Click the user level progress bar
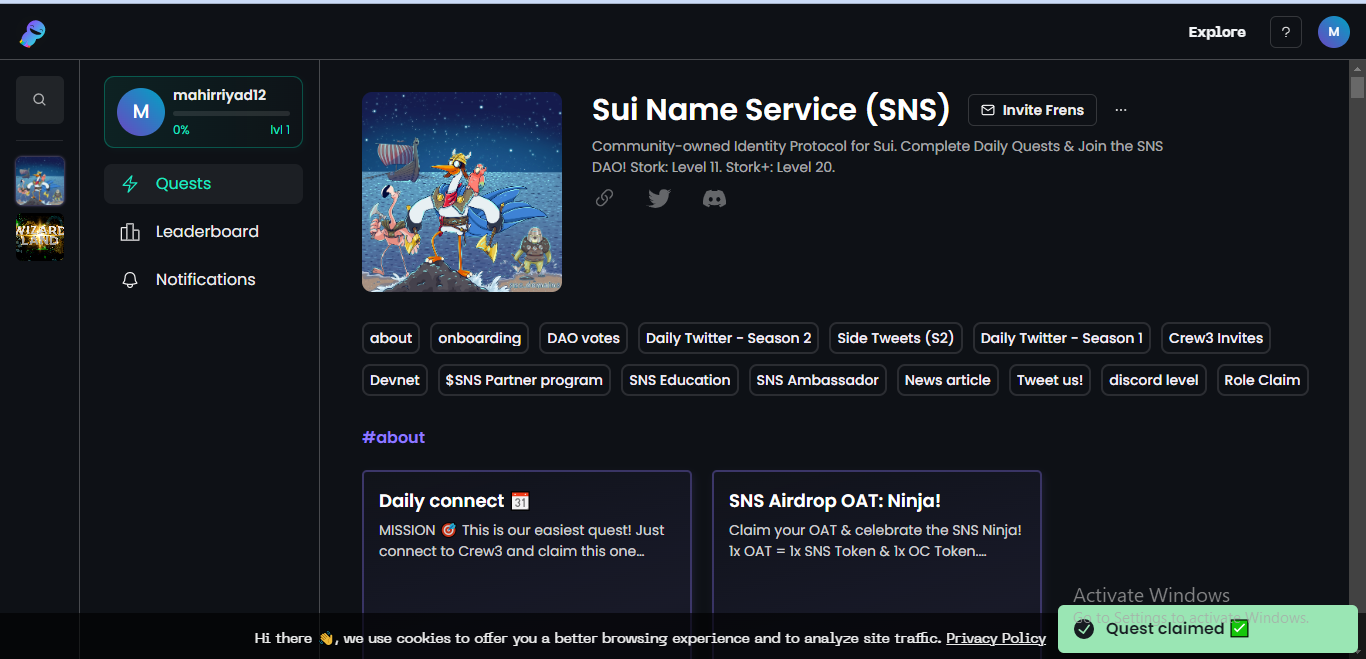The image size is (1366, 659). pos(231,114)
